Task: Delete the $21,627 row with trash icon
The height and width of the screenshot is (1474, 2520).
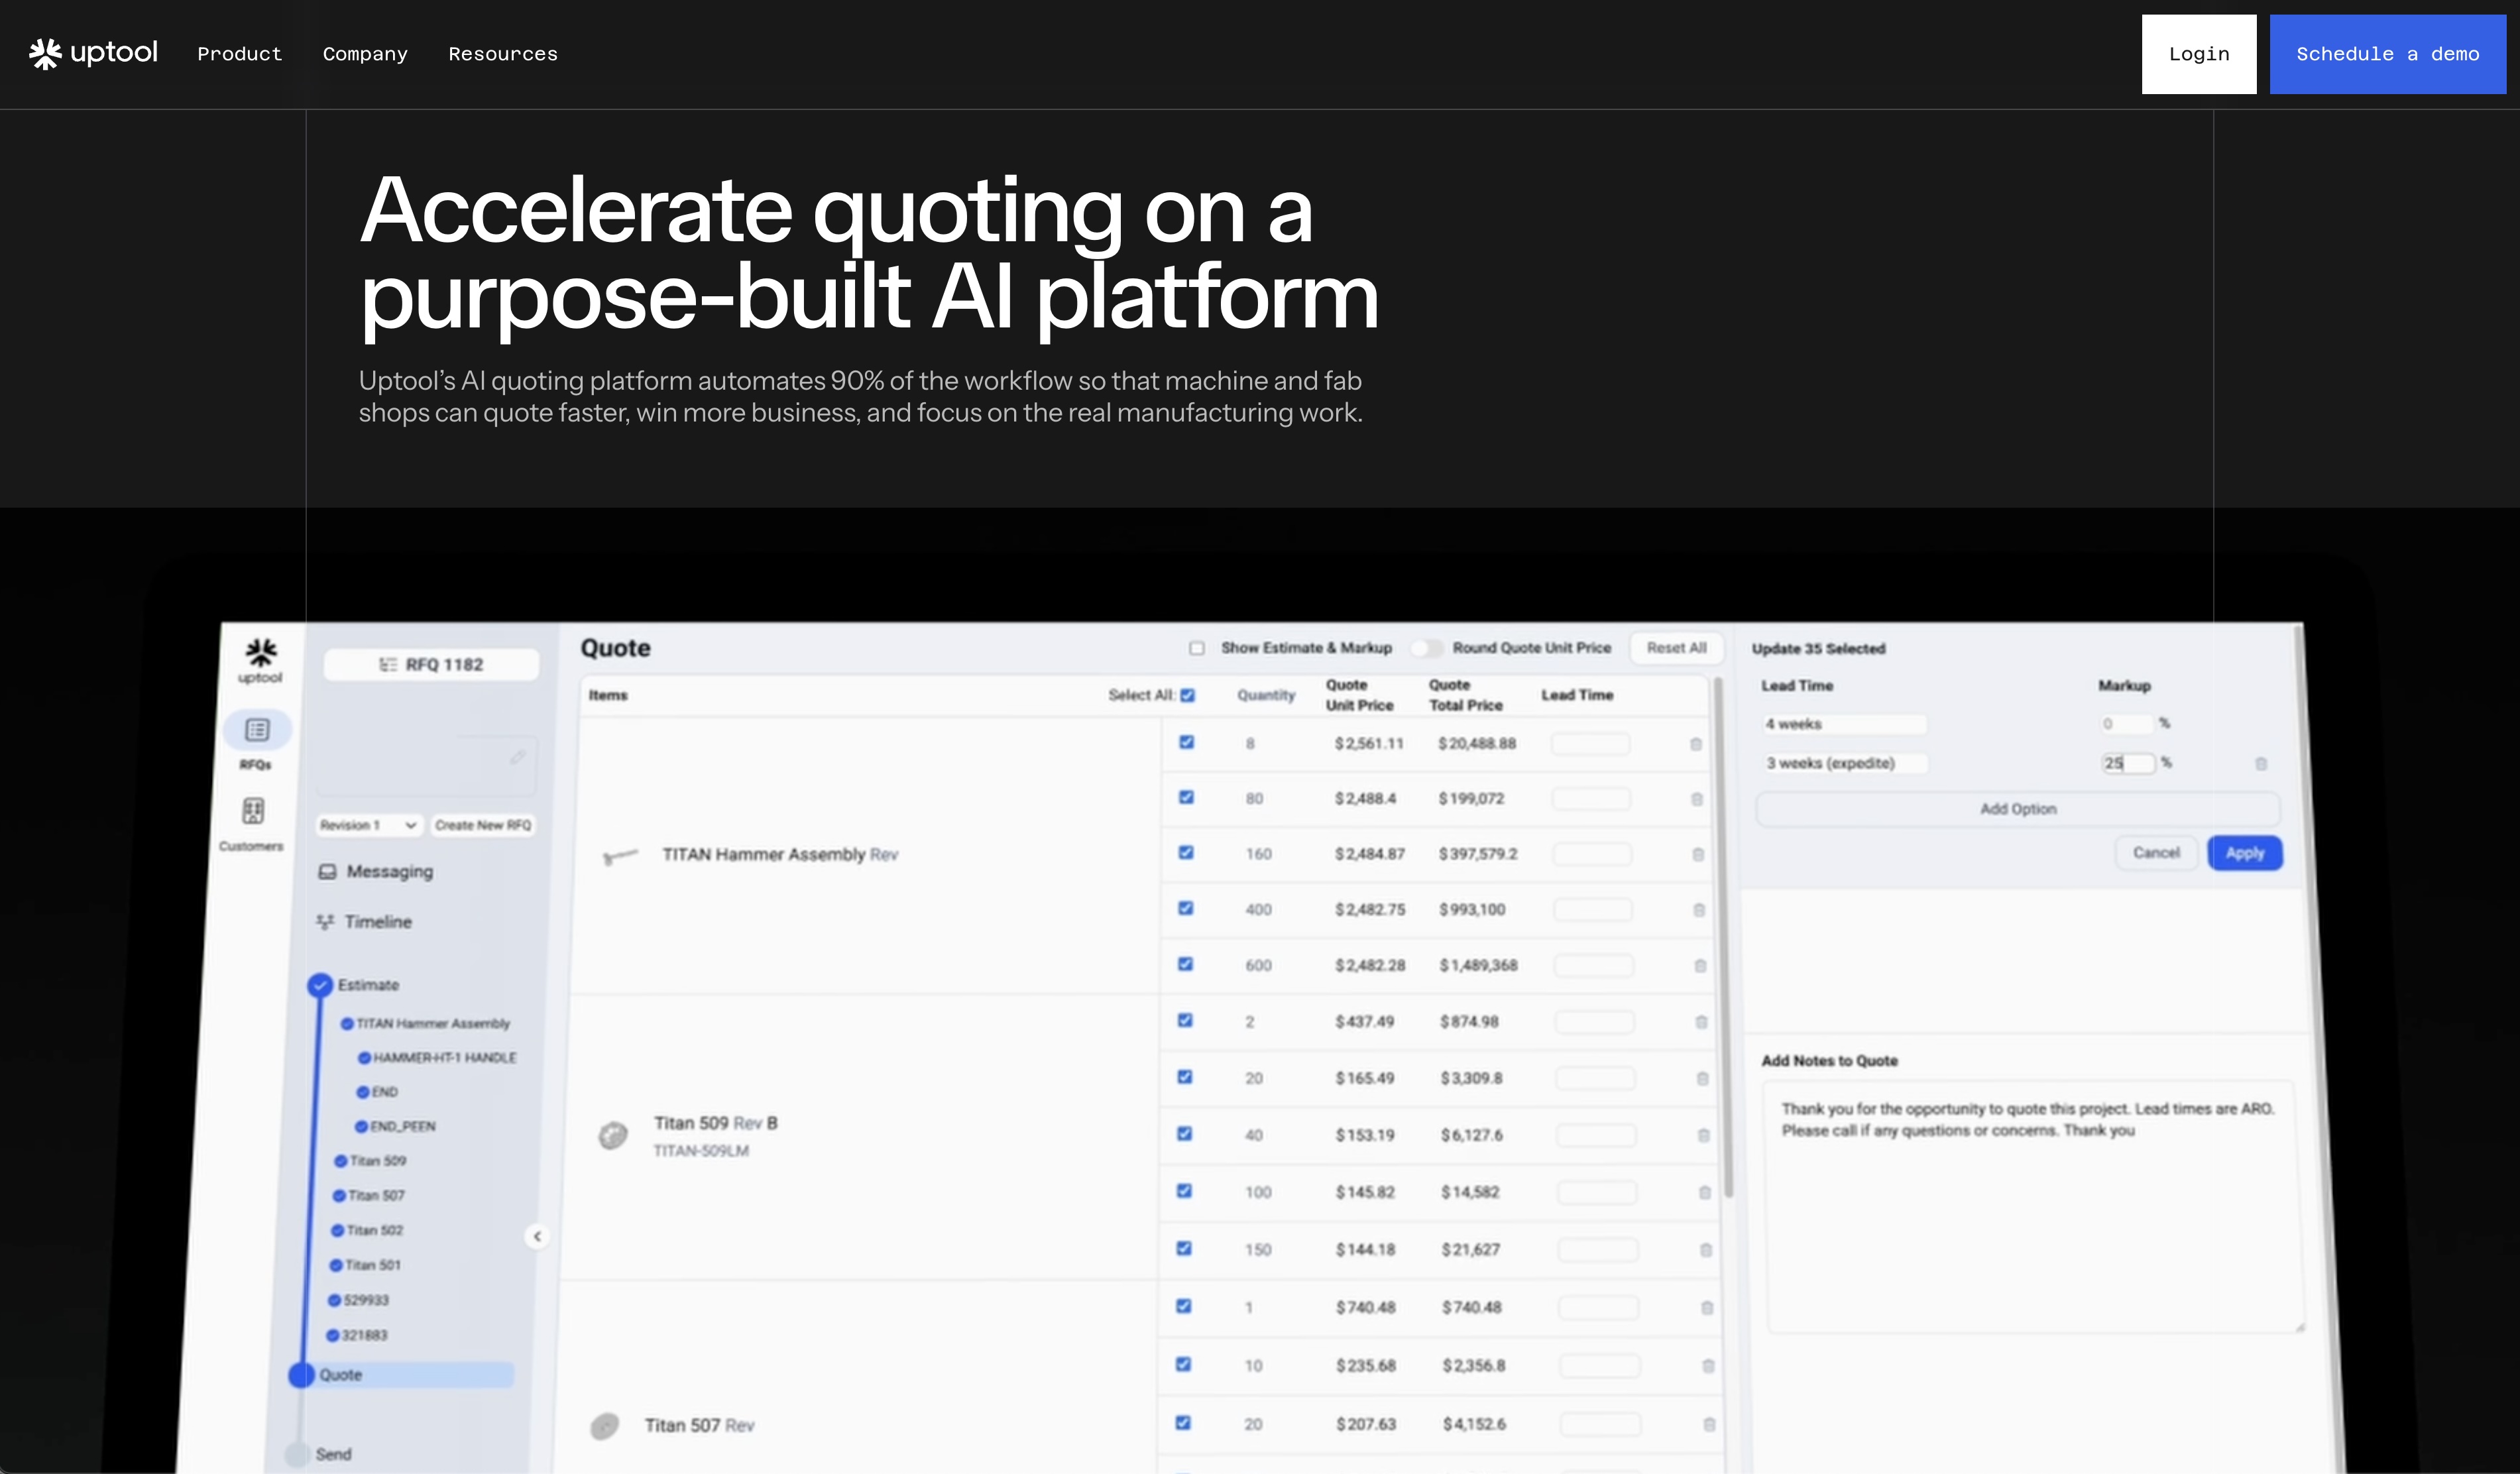Action: 1706,1250
